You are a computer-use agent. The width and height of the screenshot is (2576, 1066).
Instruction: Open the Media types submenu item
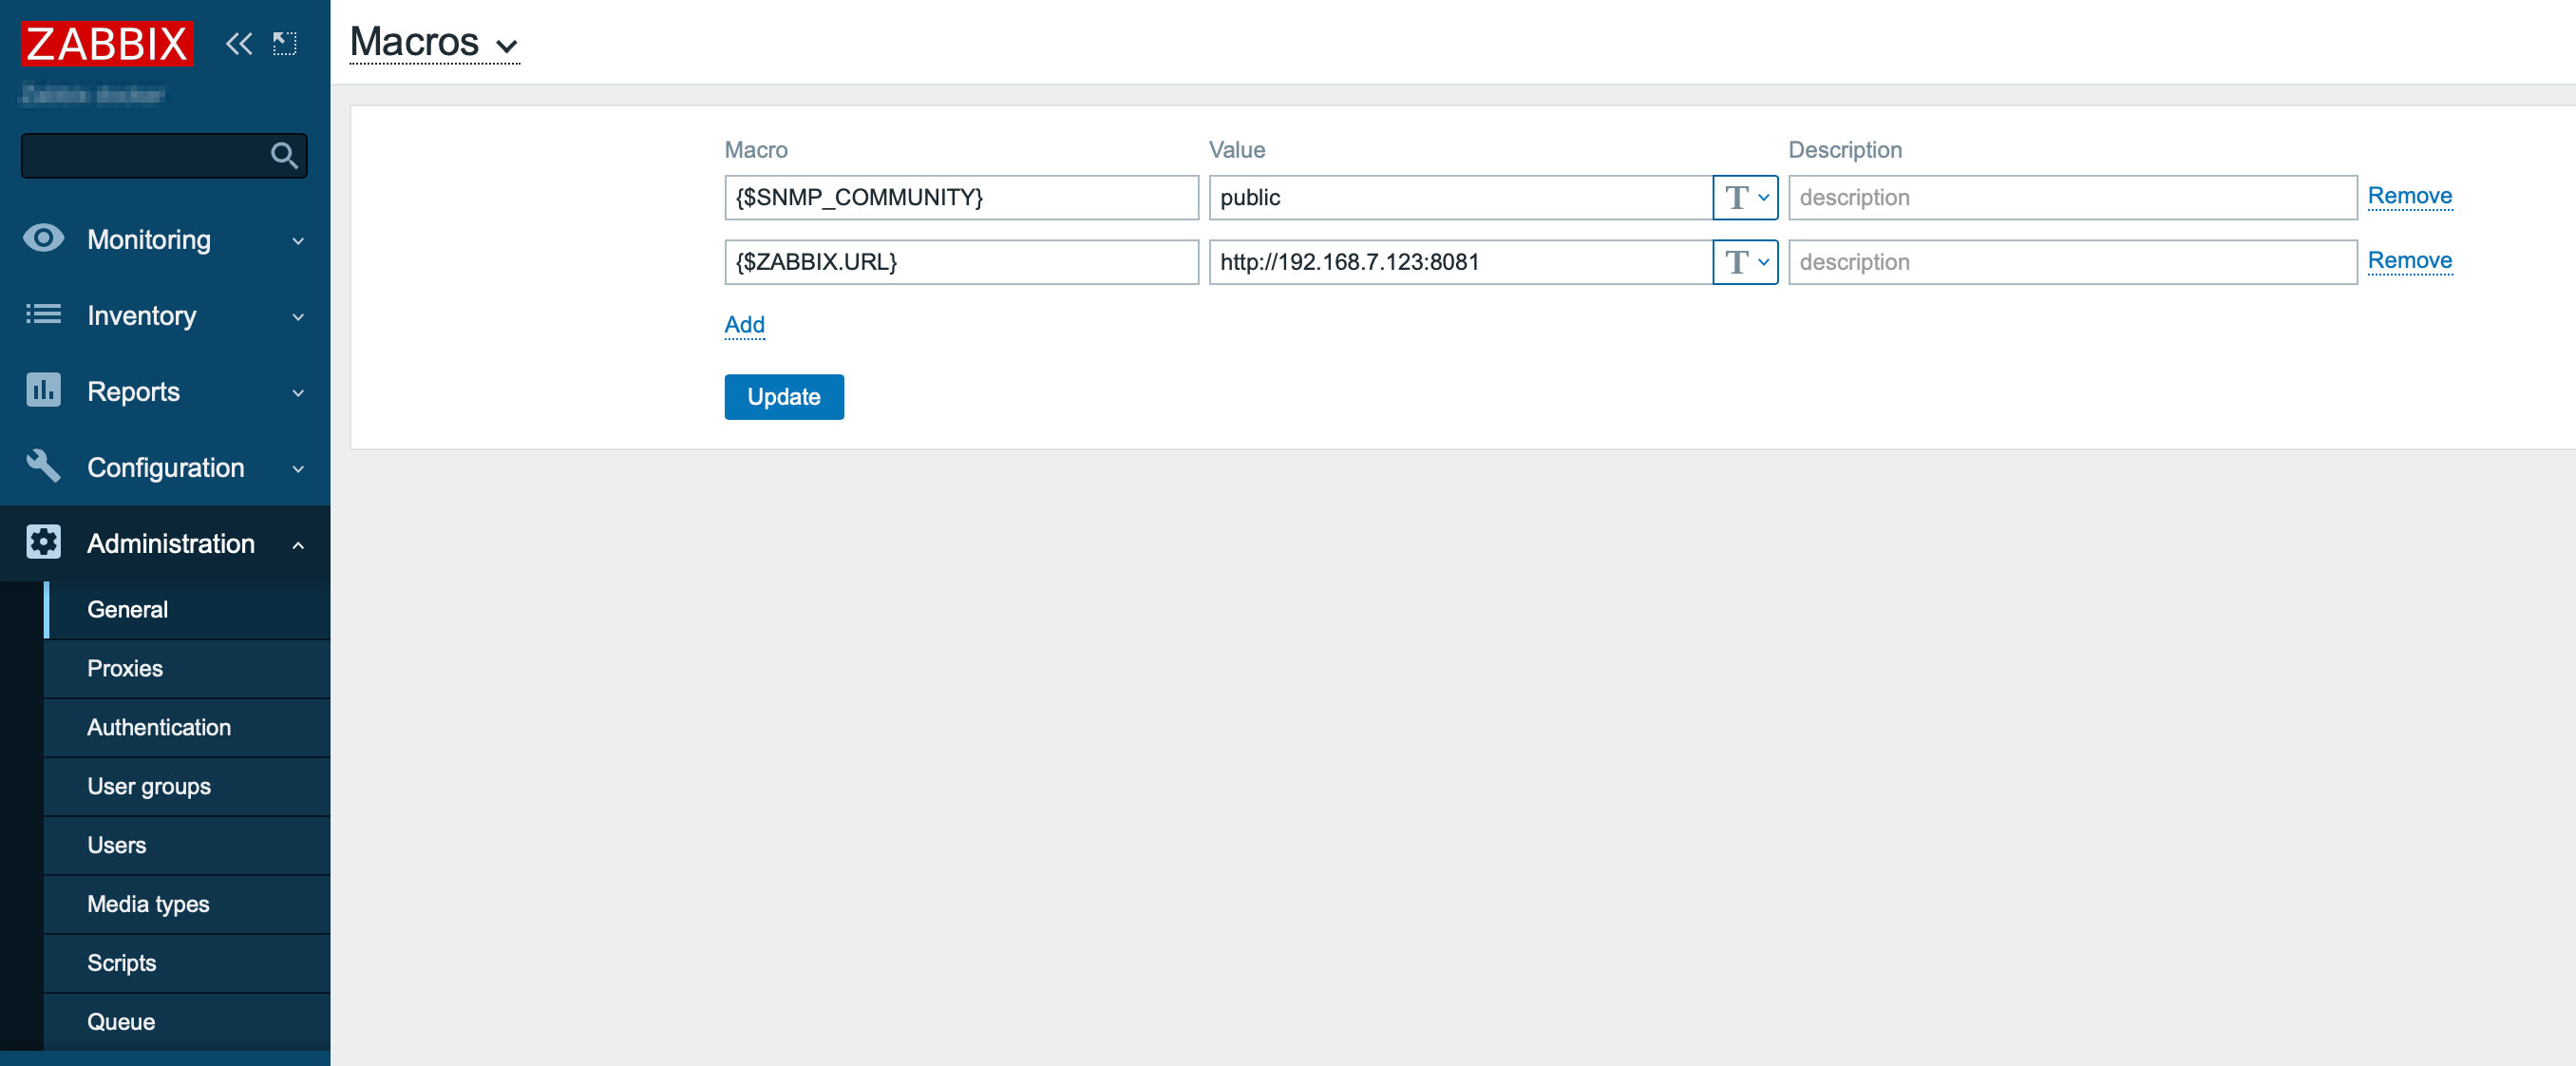click(x=148, y=904)
